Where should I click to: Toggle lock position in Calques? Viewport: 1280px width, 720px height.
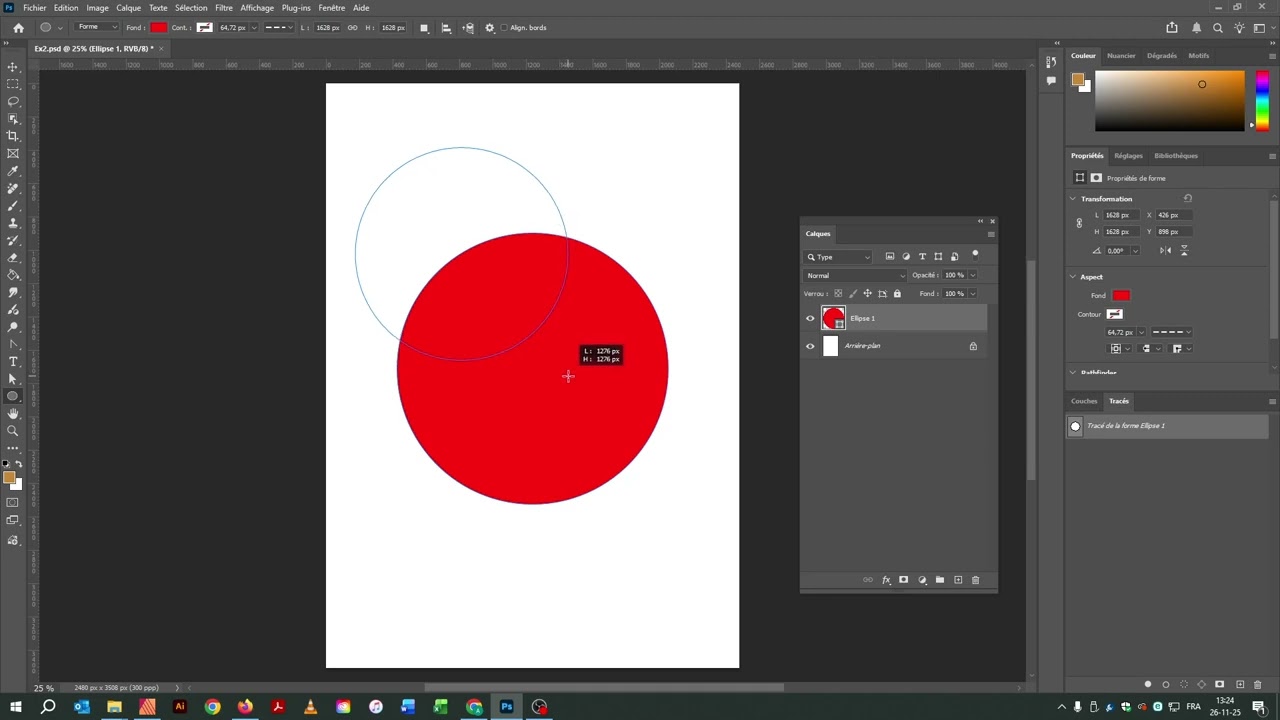pyautogui.click(x=867, y=294)
